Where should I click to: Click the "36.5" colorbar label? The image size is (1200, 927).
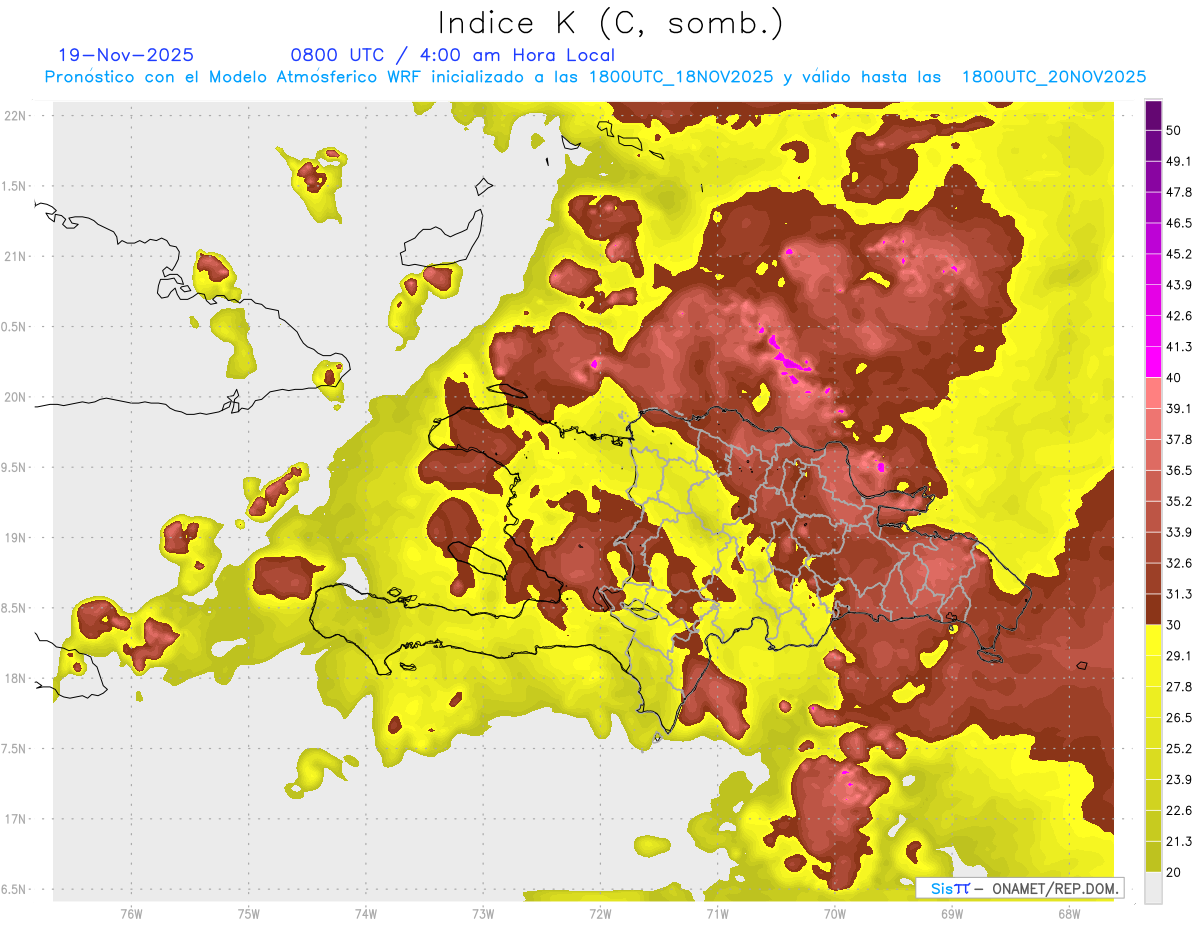[x=1179, y=470]
